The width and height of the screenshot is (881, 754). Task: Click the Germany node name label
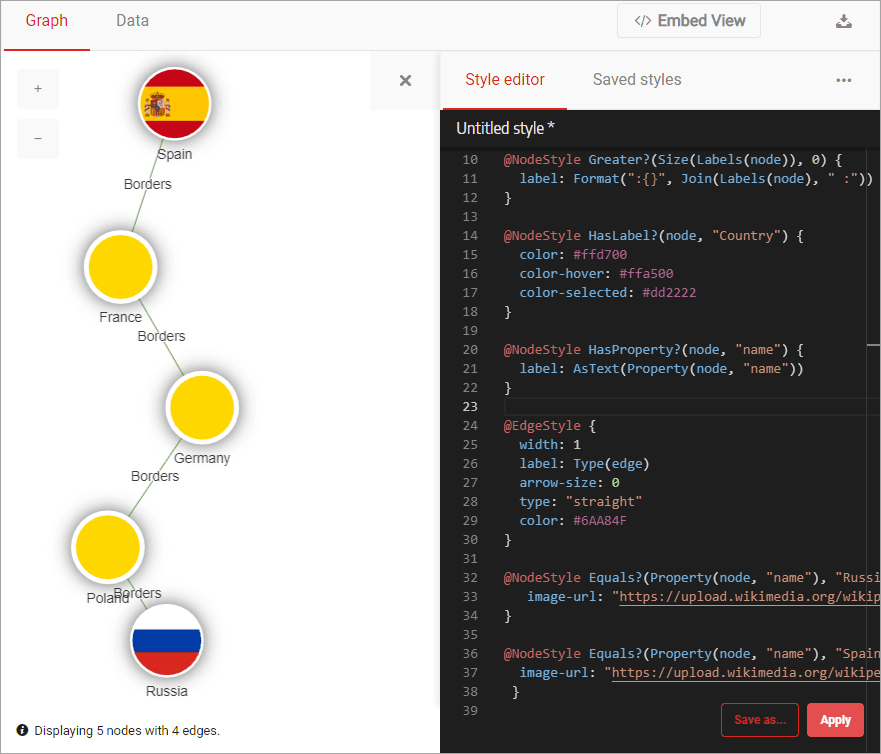[202, 458]
